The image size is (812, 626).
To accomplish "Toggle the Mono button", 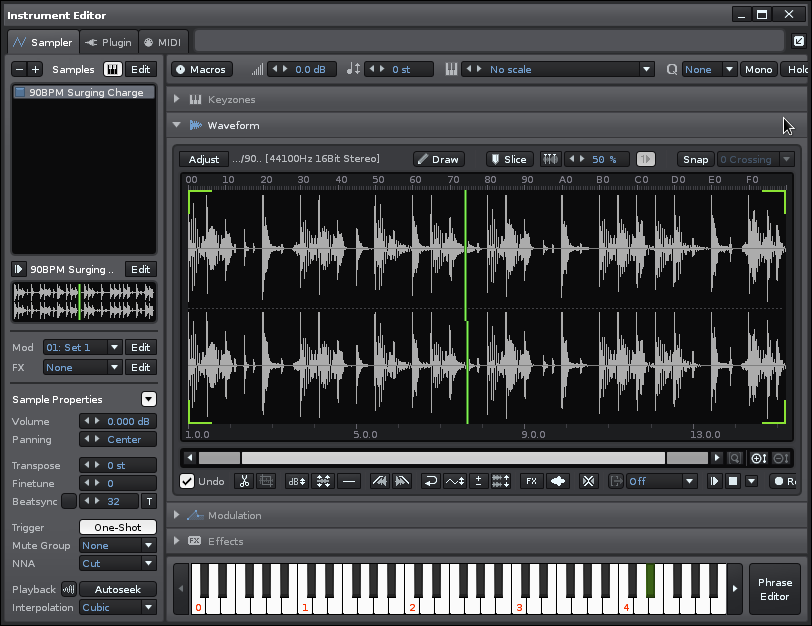I will pos(759,69).
